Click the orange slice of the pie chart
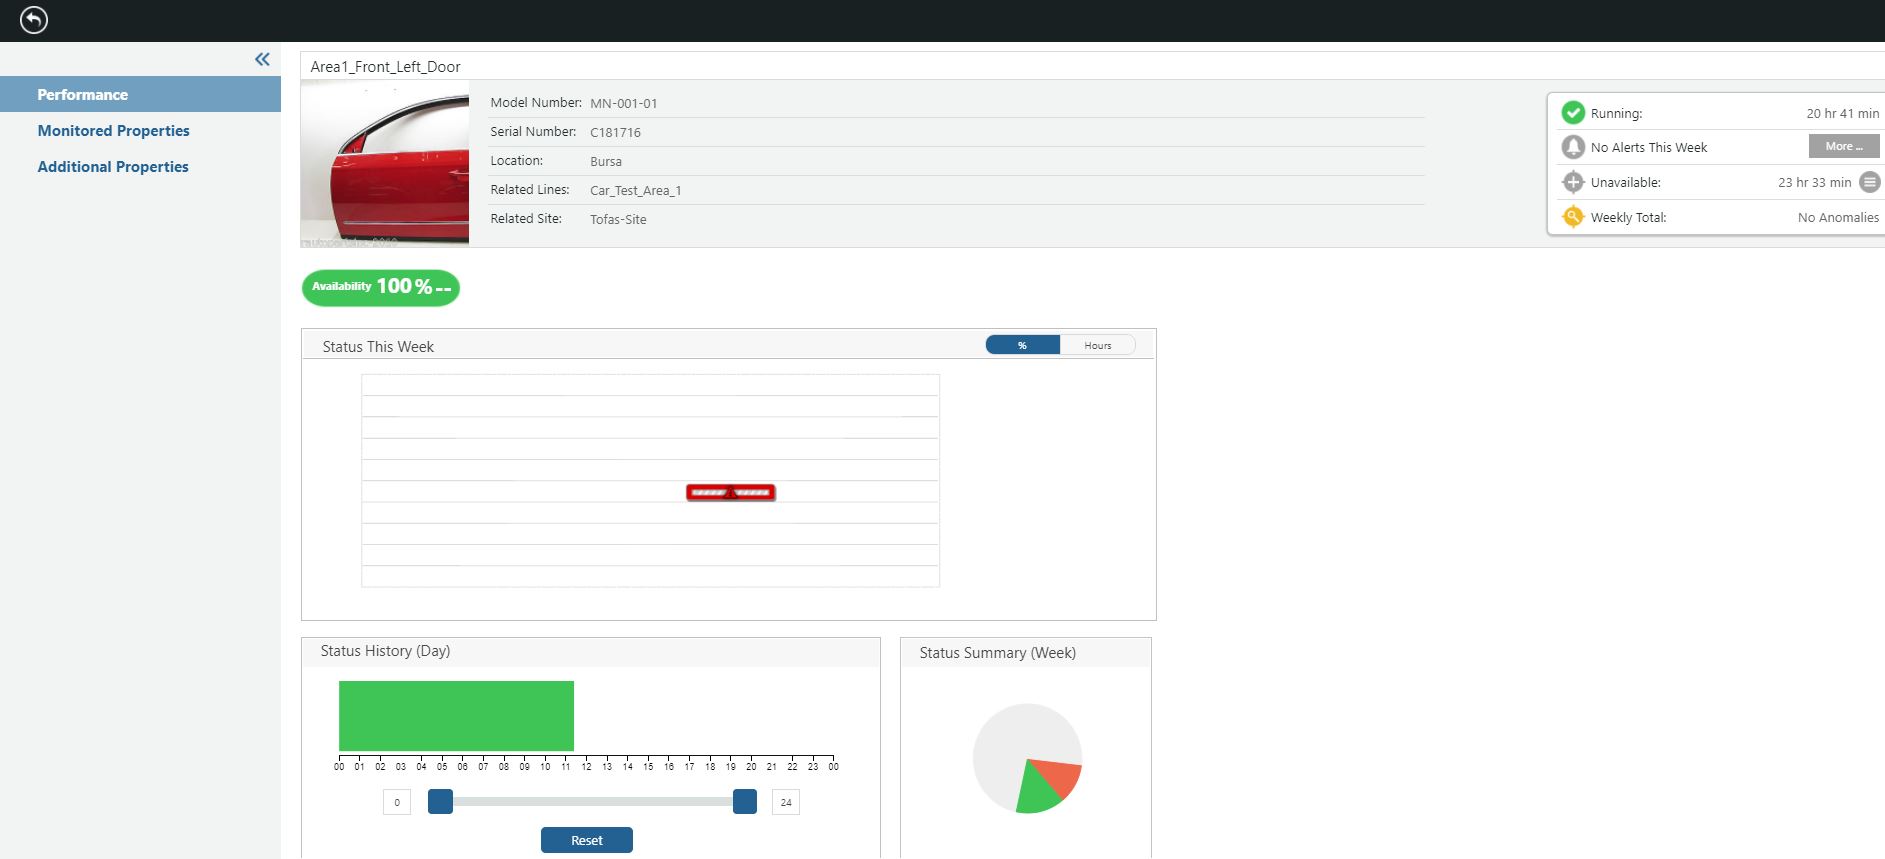Image resolution: width=1885 pixels, height=859 pixels. click(1060, 776)
